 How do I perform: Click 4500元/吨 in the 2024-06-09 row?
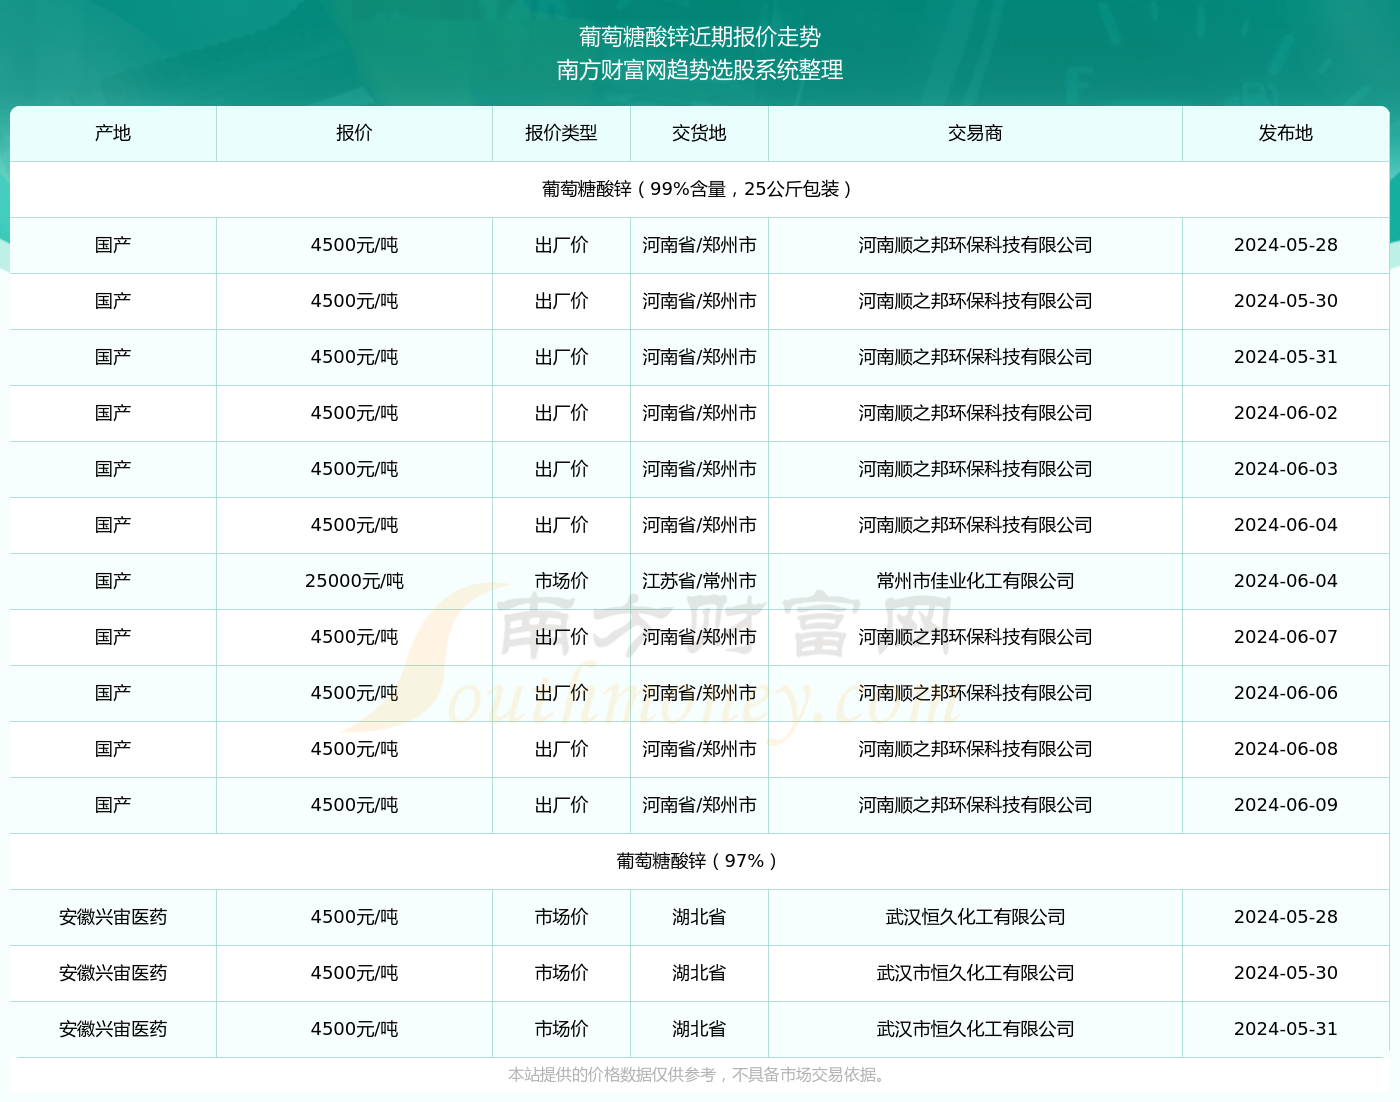[x=354, y=805]
